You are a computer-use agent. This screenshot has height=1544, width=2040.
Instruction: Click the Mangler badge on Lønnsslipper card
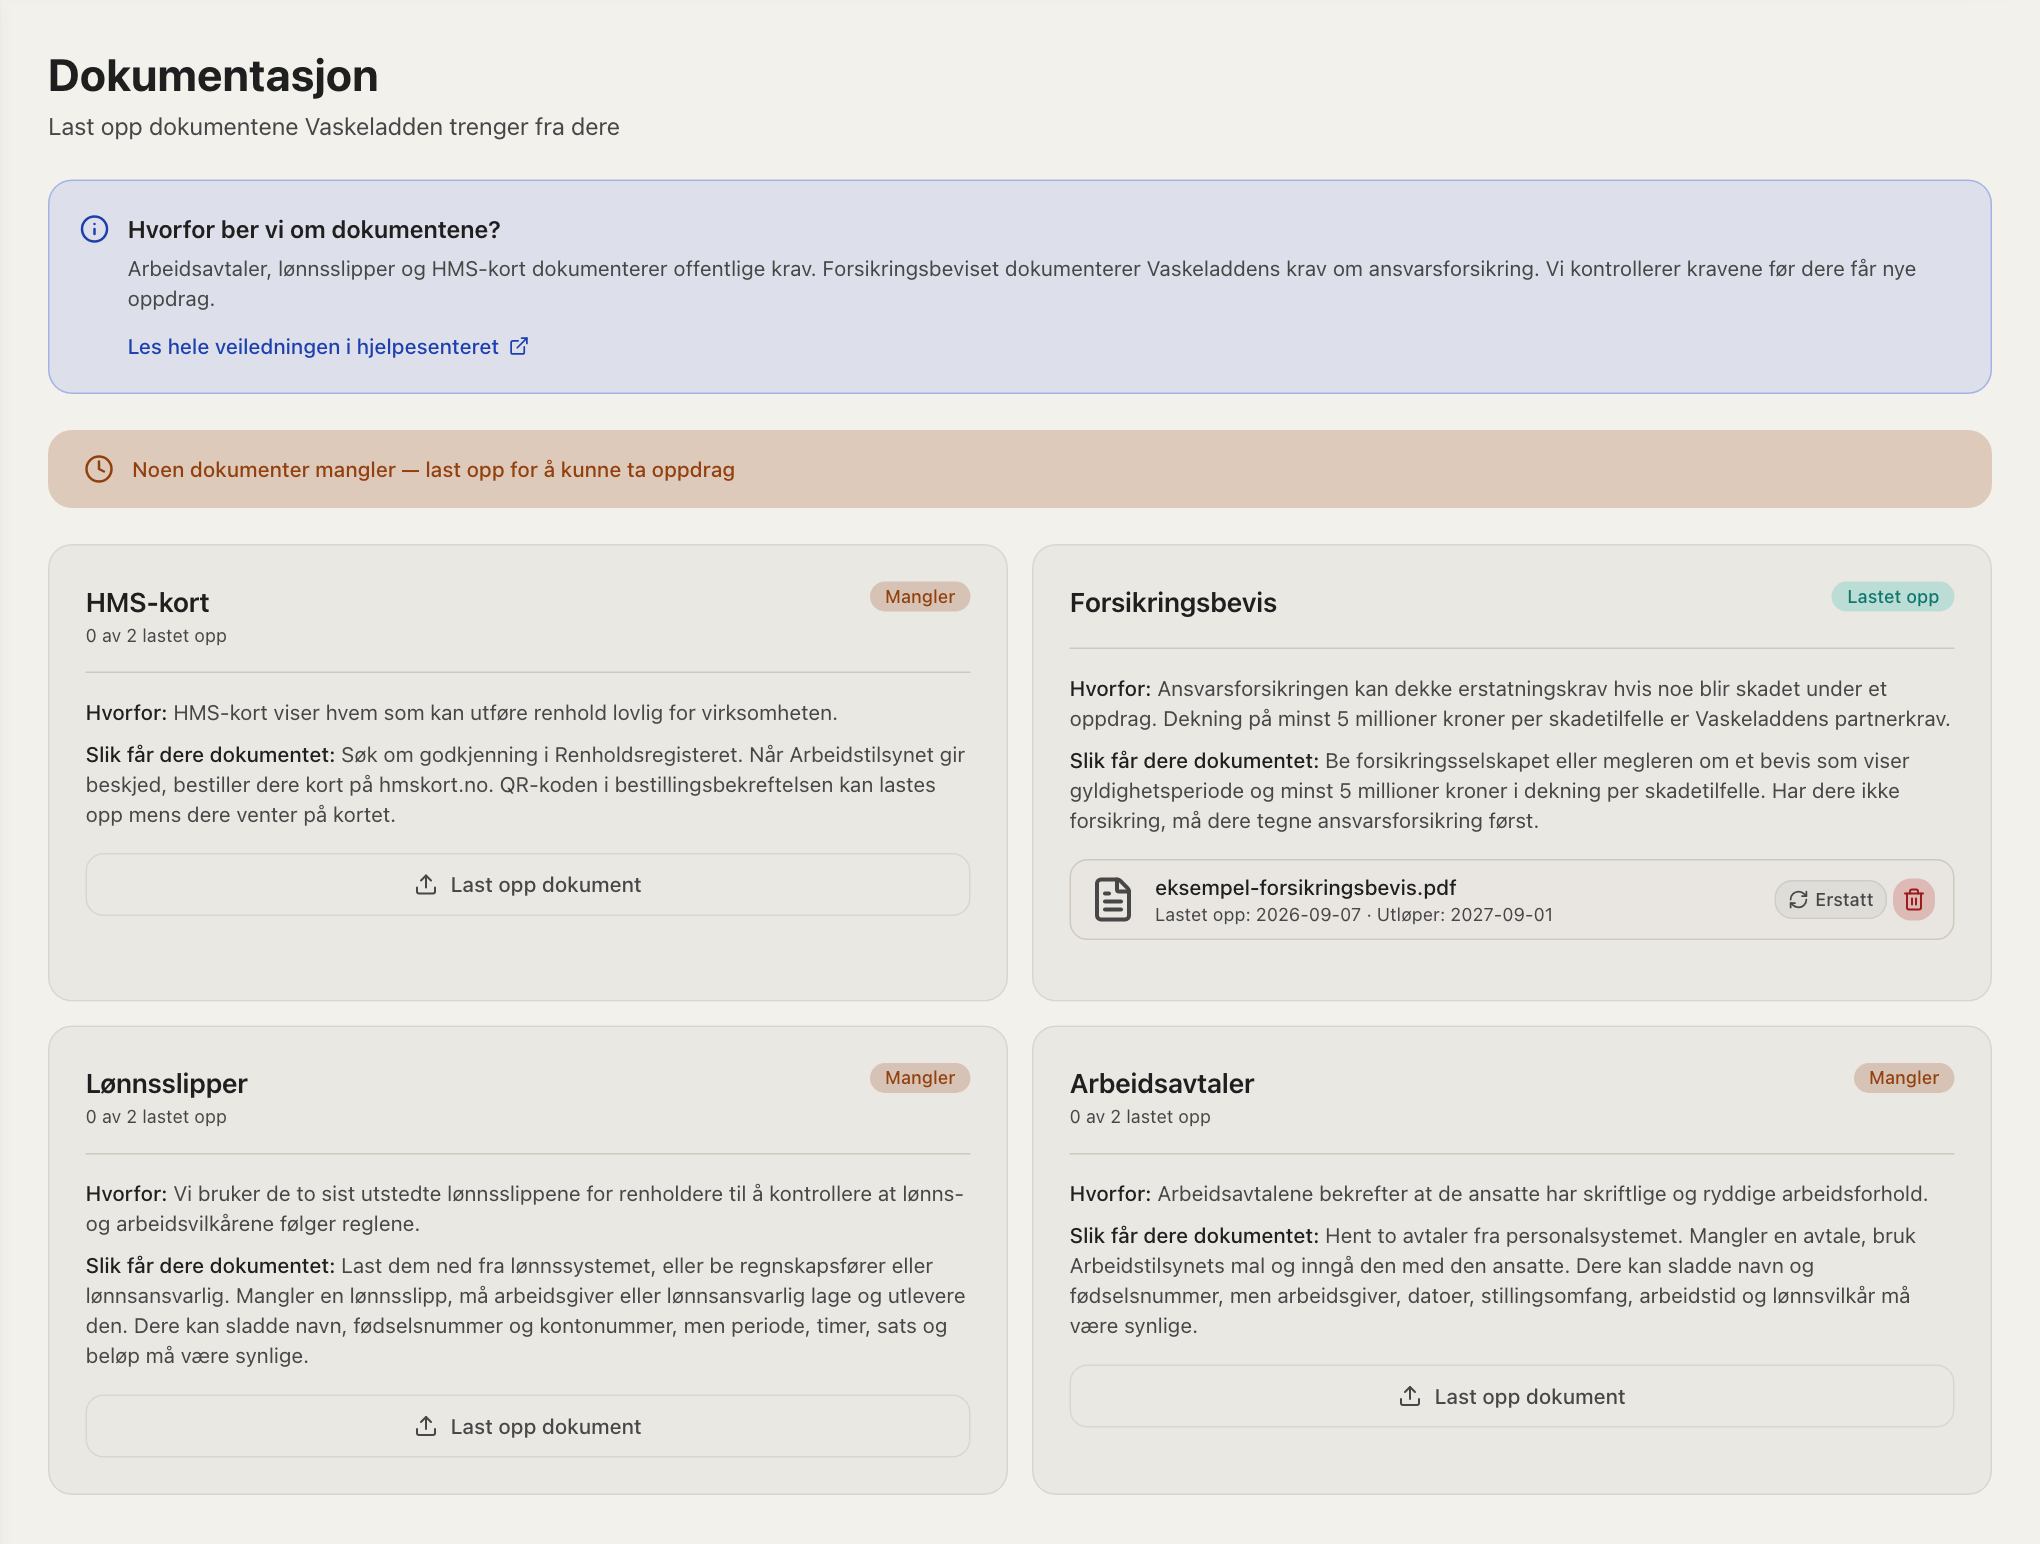[919, 1077]
